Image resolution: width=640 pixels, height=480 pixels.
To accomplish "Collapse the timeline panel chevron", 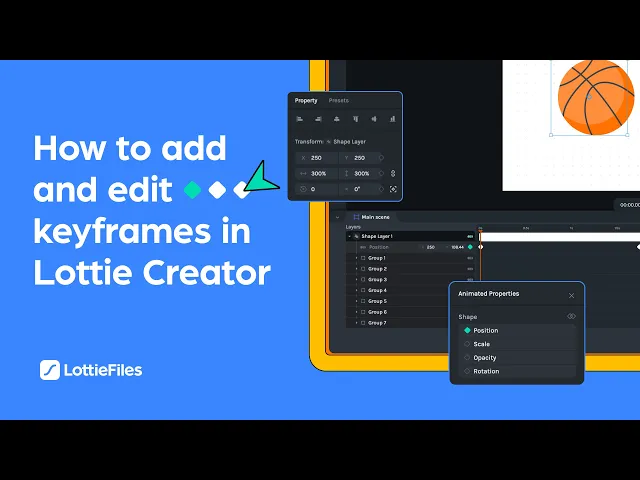I will click(x=337, y=218).
